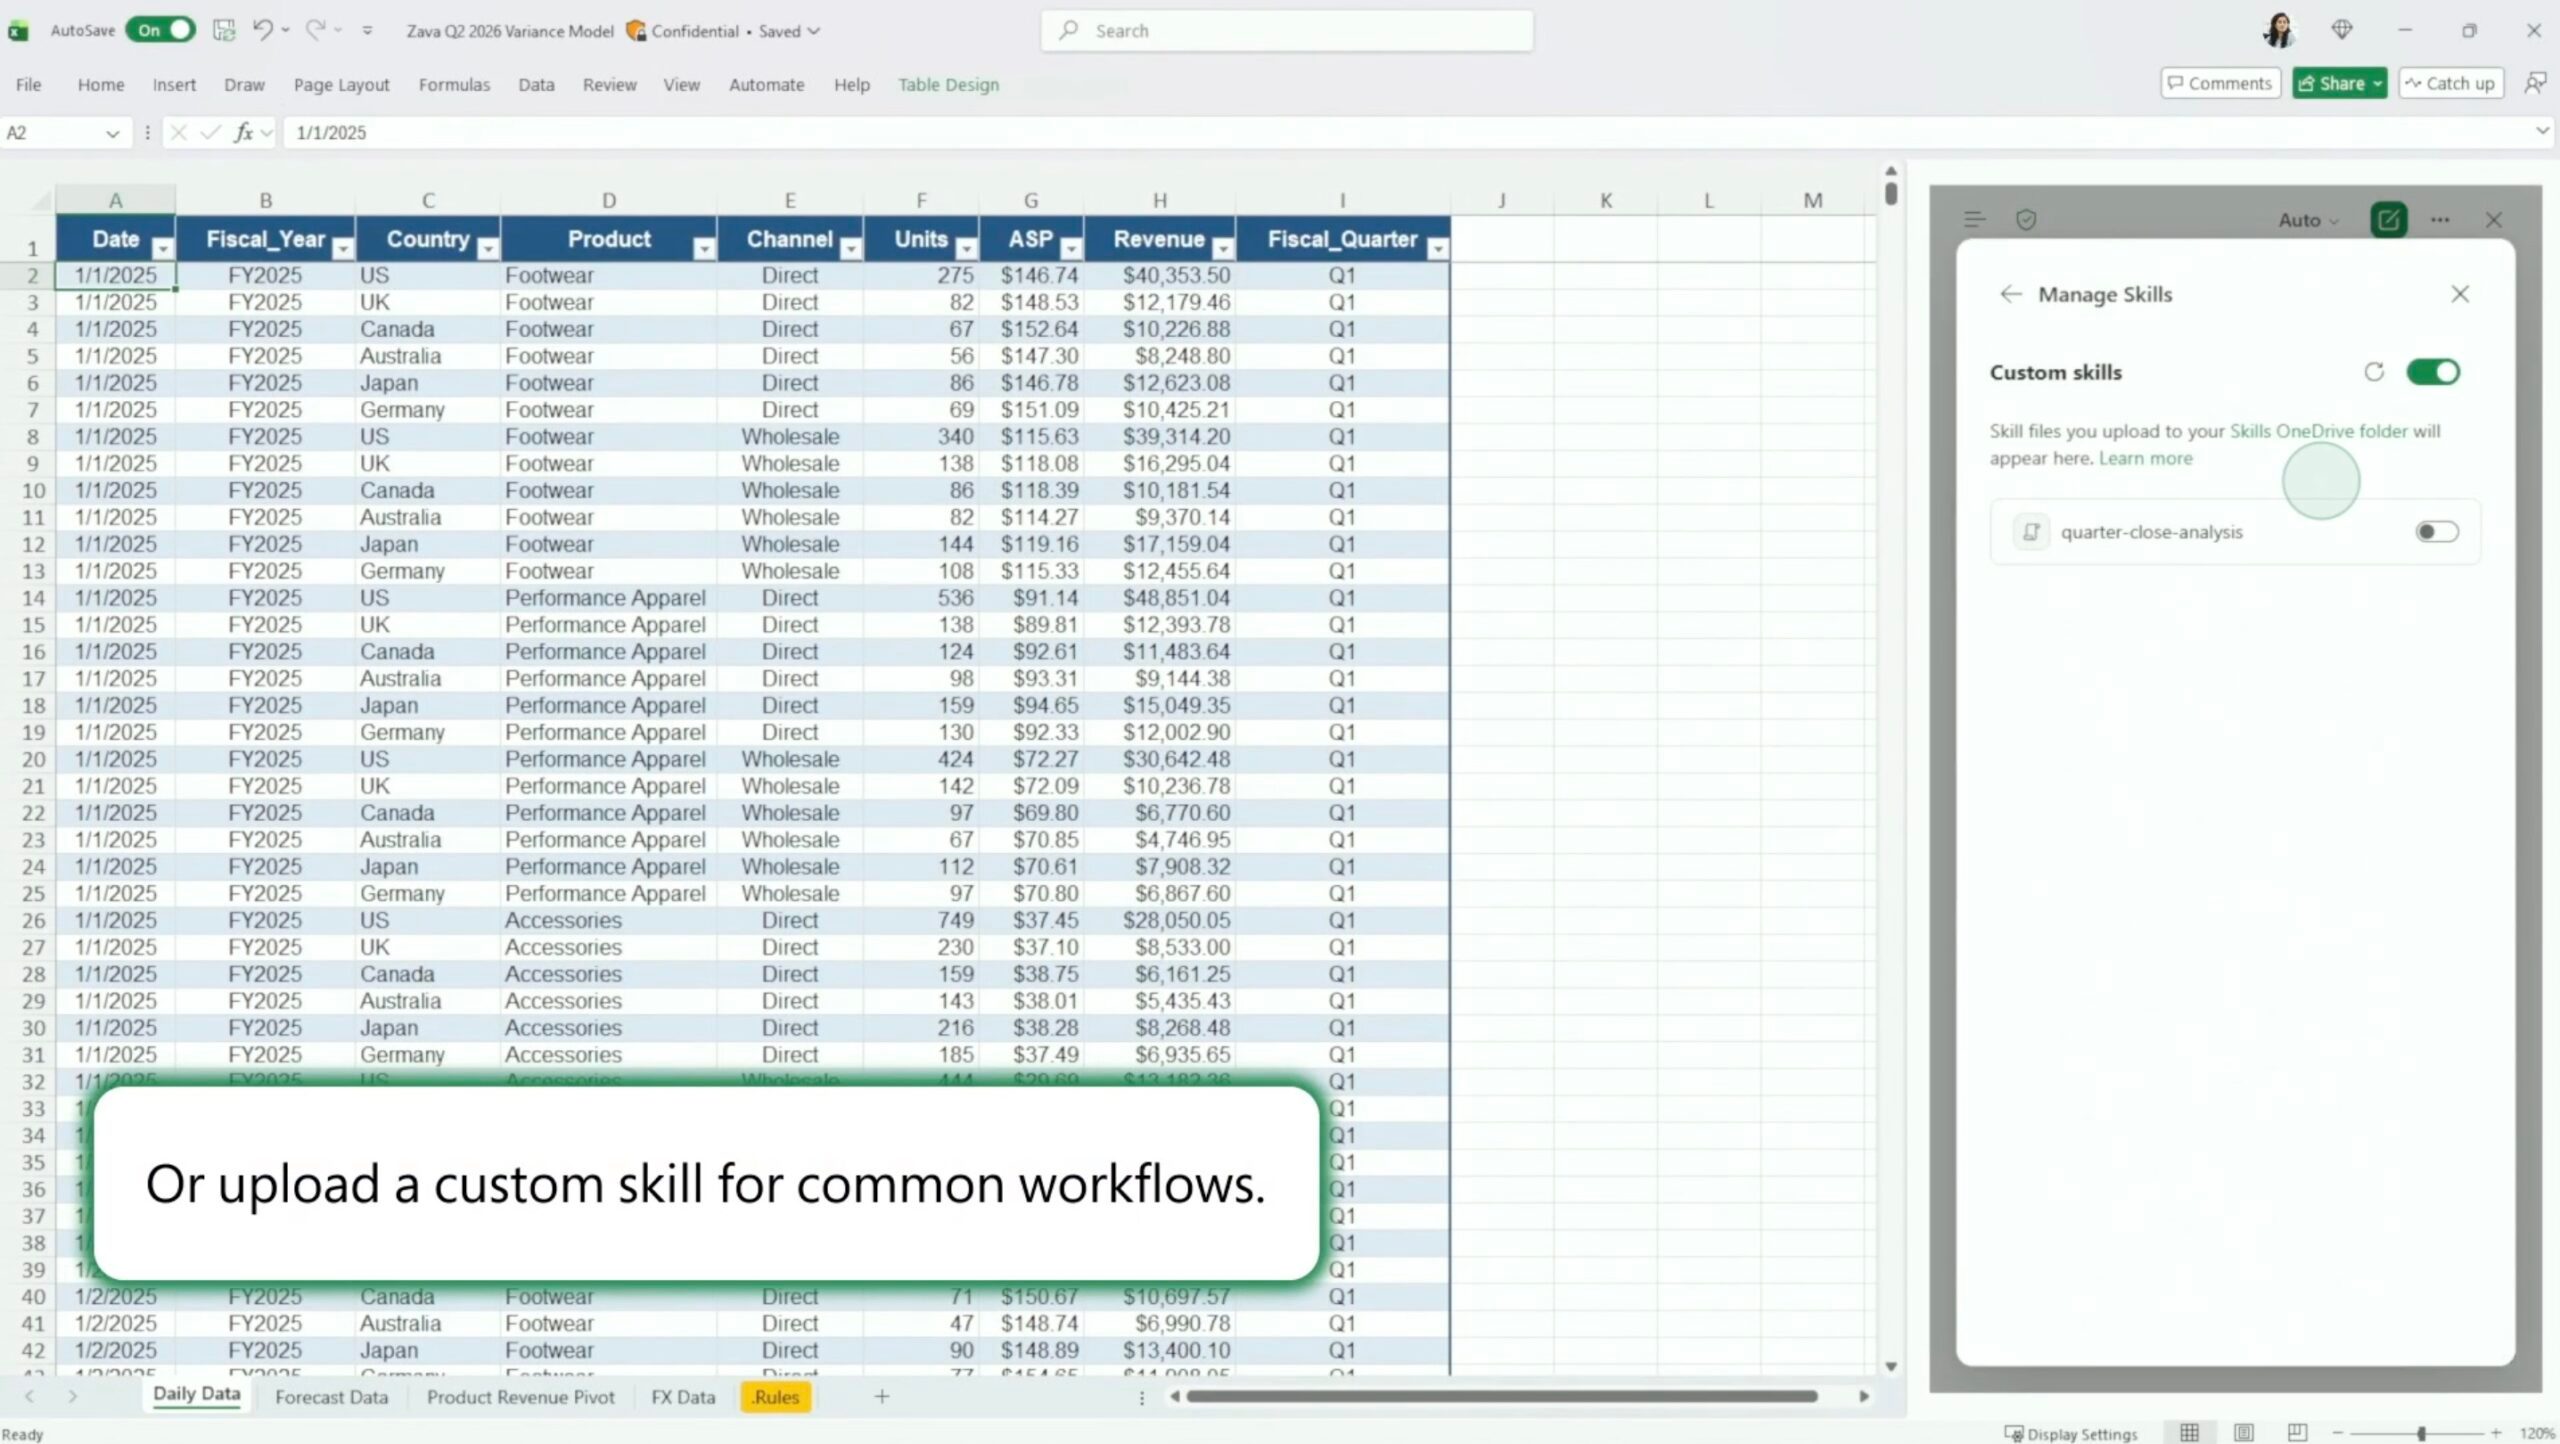2560x1444 pixels.
Task: Open the Skills OneDrive folder link
Action: coord(2318,431)
